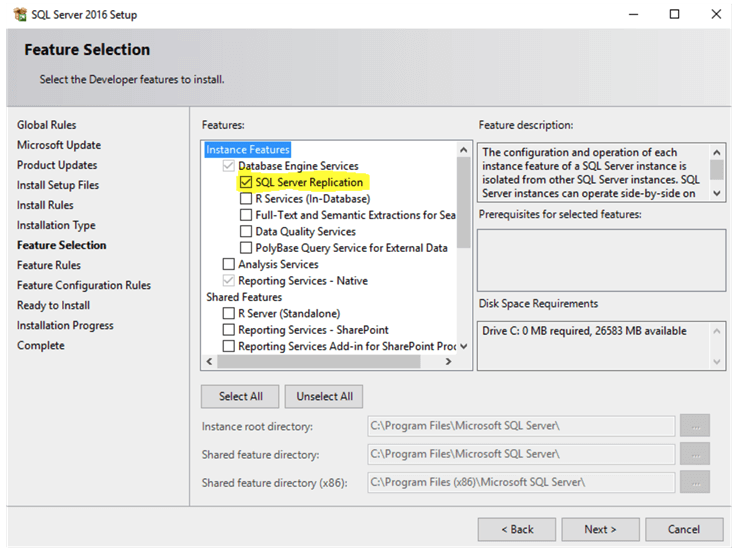
Task: Click the Select All button
Action: point(240,396)
